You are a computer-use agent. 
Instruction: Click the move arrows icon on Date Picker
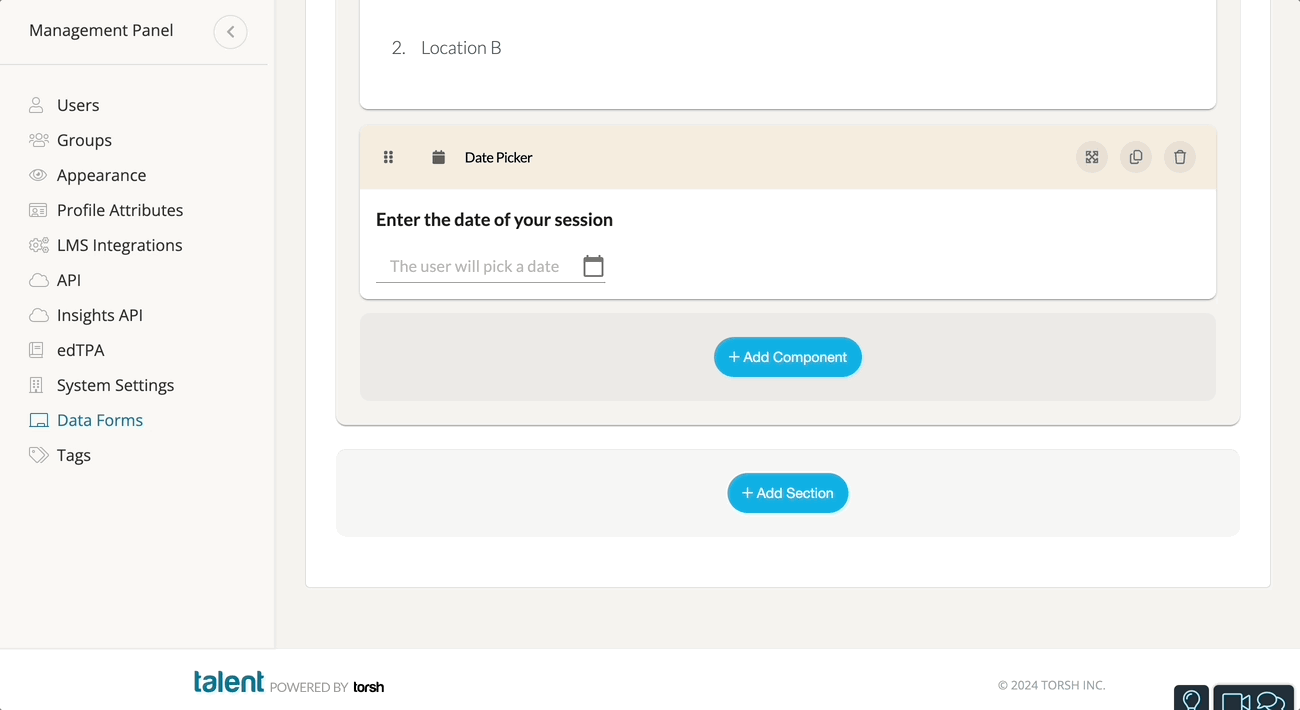[1092, 157]
